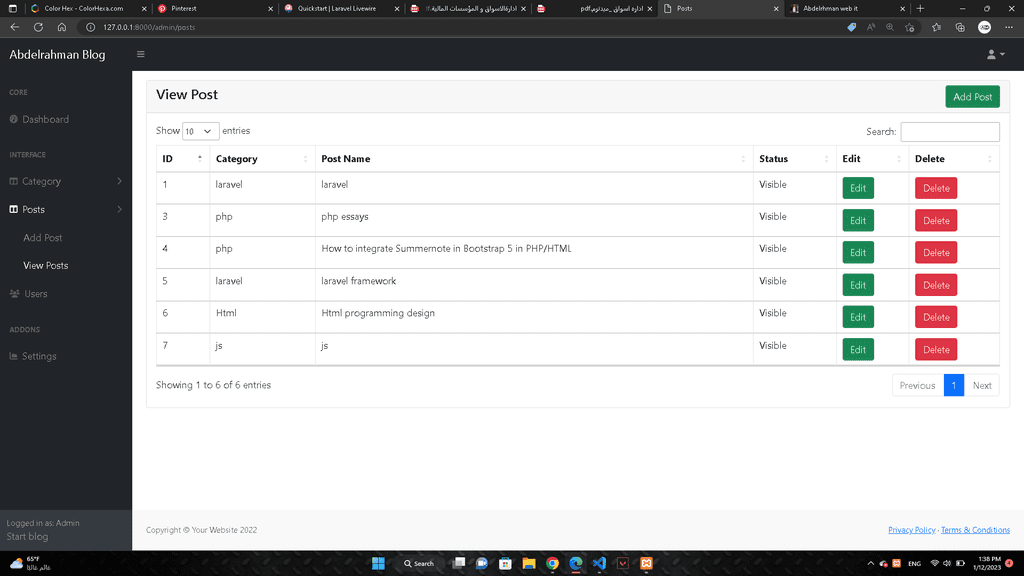Open the shopping price tag icon
Image resolution: width=1024 pixels, height=576 pixels.
852,27
